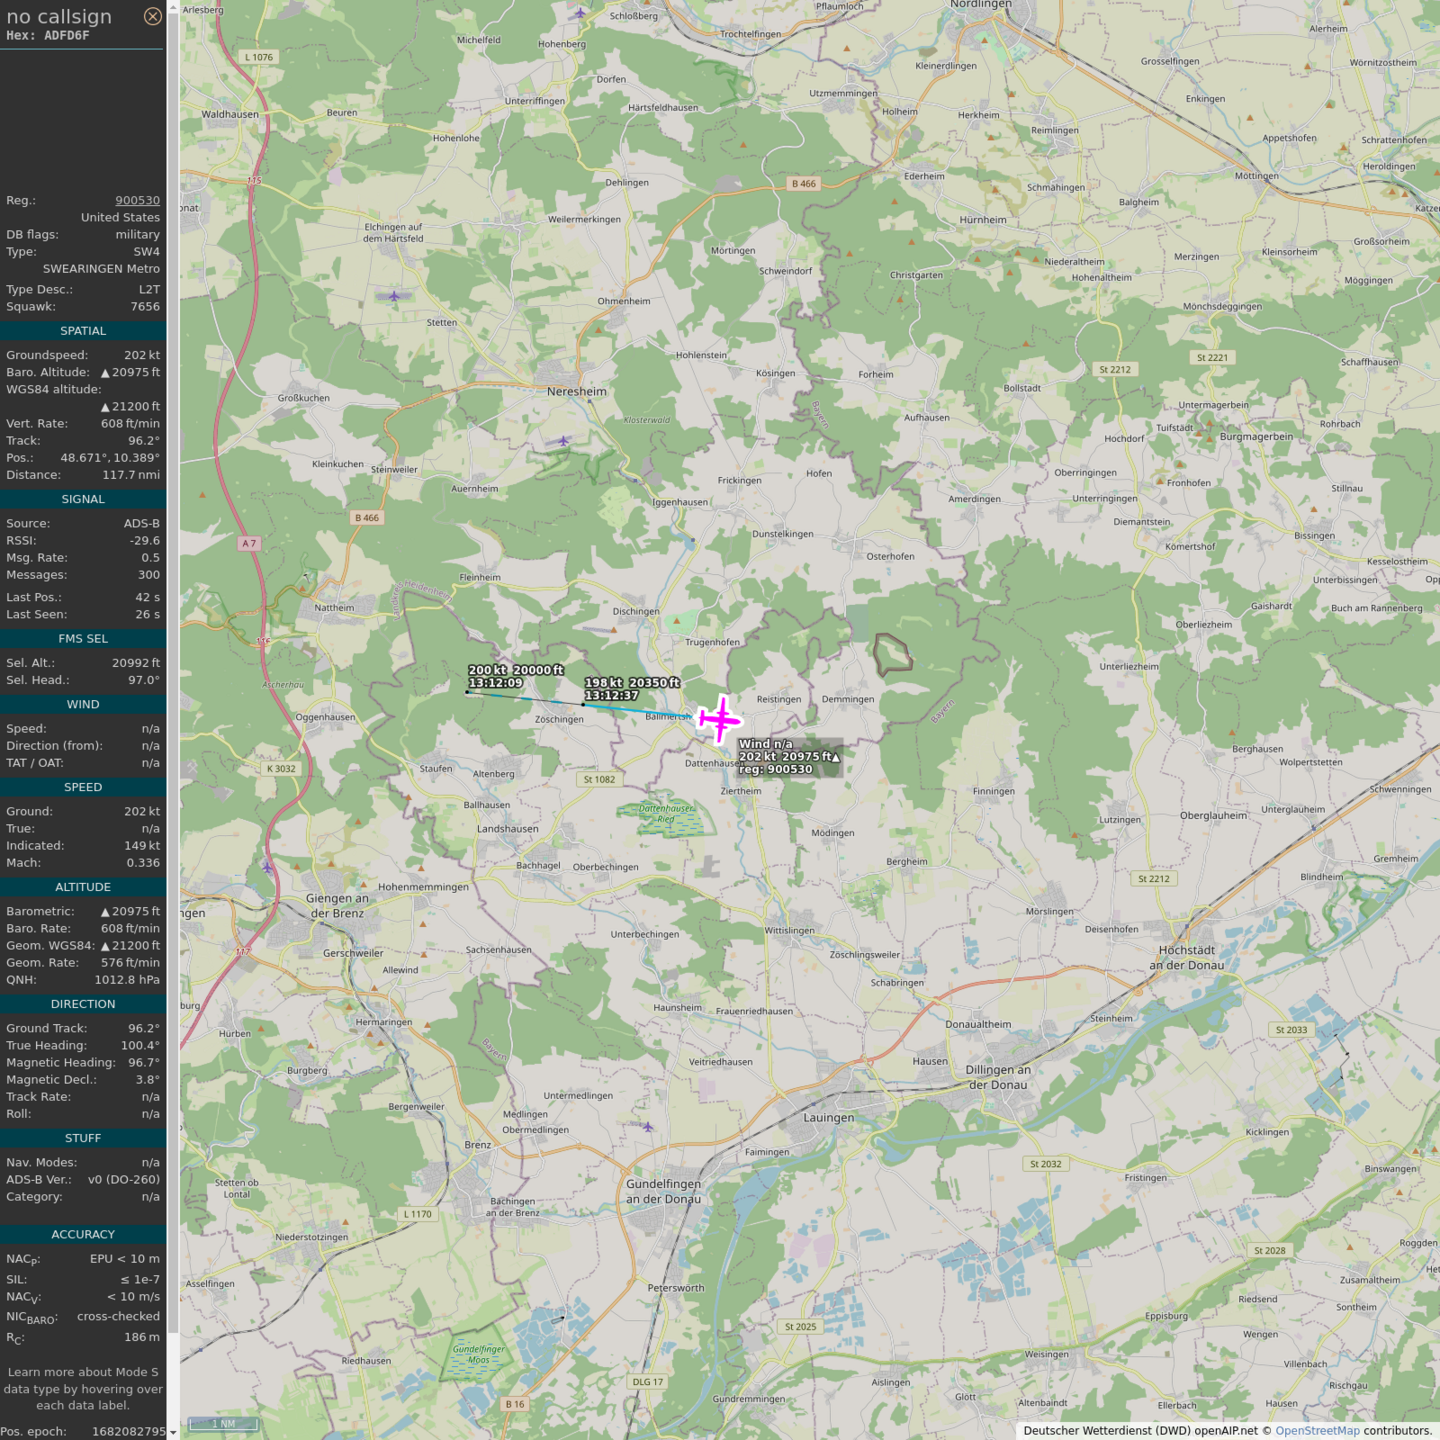
Task: Click the airfield icon east of Medlingen
Action: click(648, 1127)
